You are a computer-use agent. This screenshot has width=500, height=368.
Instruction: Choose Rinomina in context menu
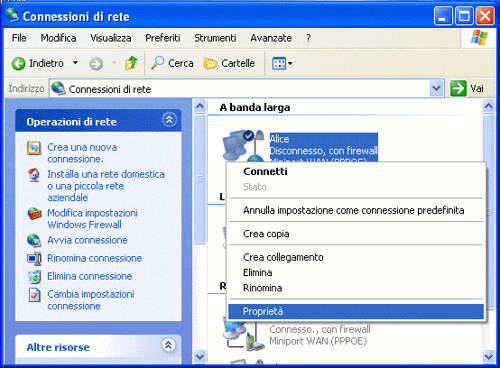(356, 288)
